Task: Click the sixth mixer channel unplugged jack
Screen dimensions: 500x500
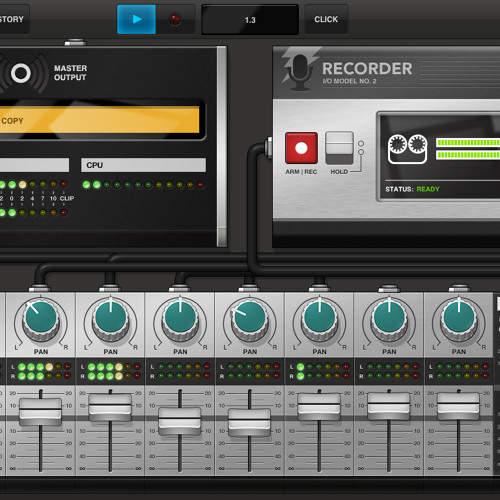Action: (389, 288)
